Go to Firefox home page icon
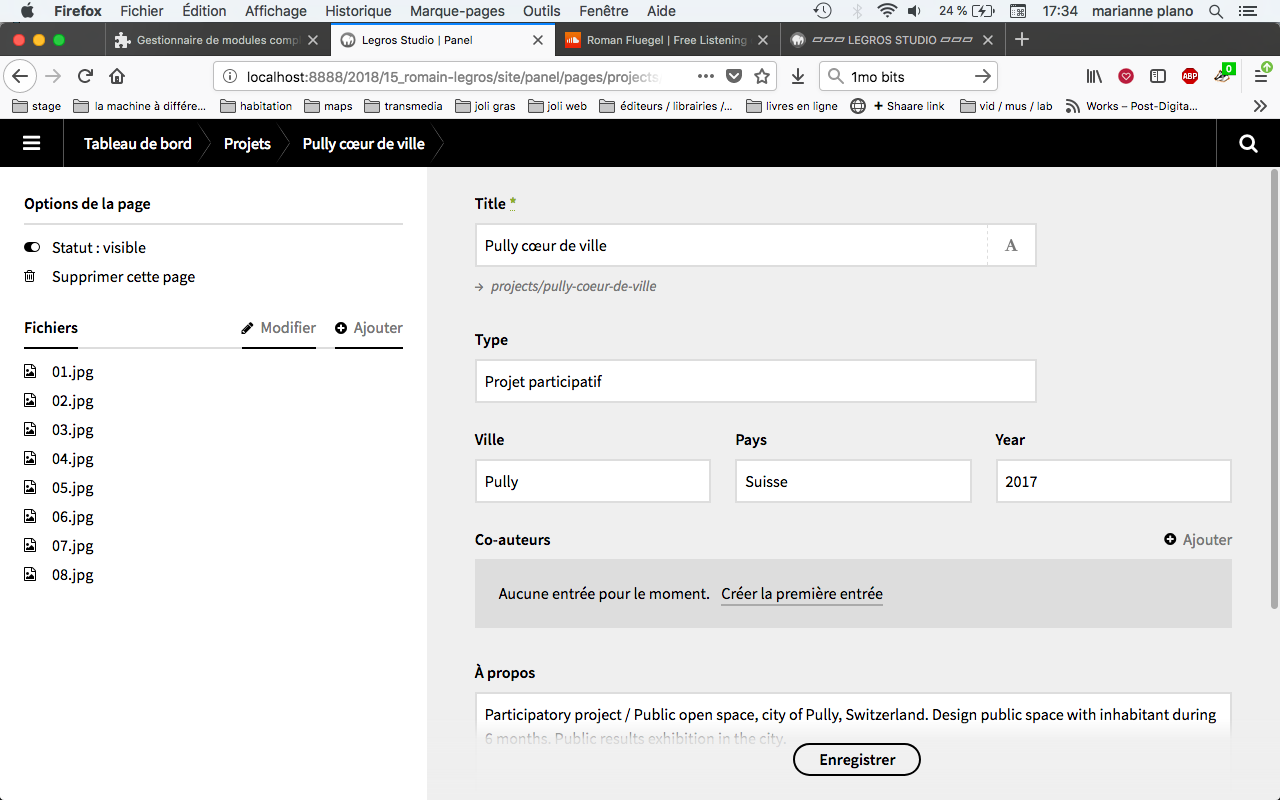Viewport: 1280px width, 800px height. coord(117,76)
